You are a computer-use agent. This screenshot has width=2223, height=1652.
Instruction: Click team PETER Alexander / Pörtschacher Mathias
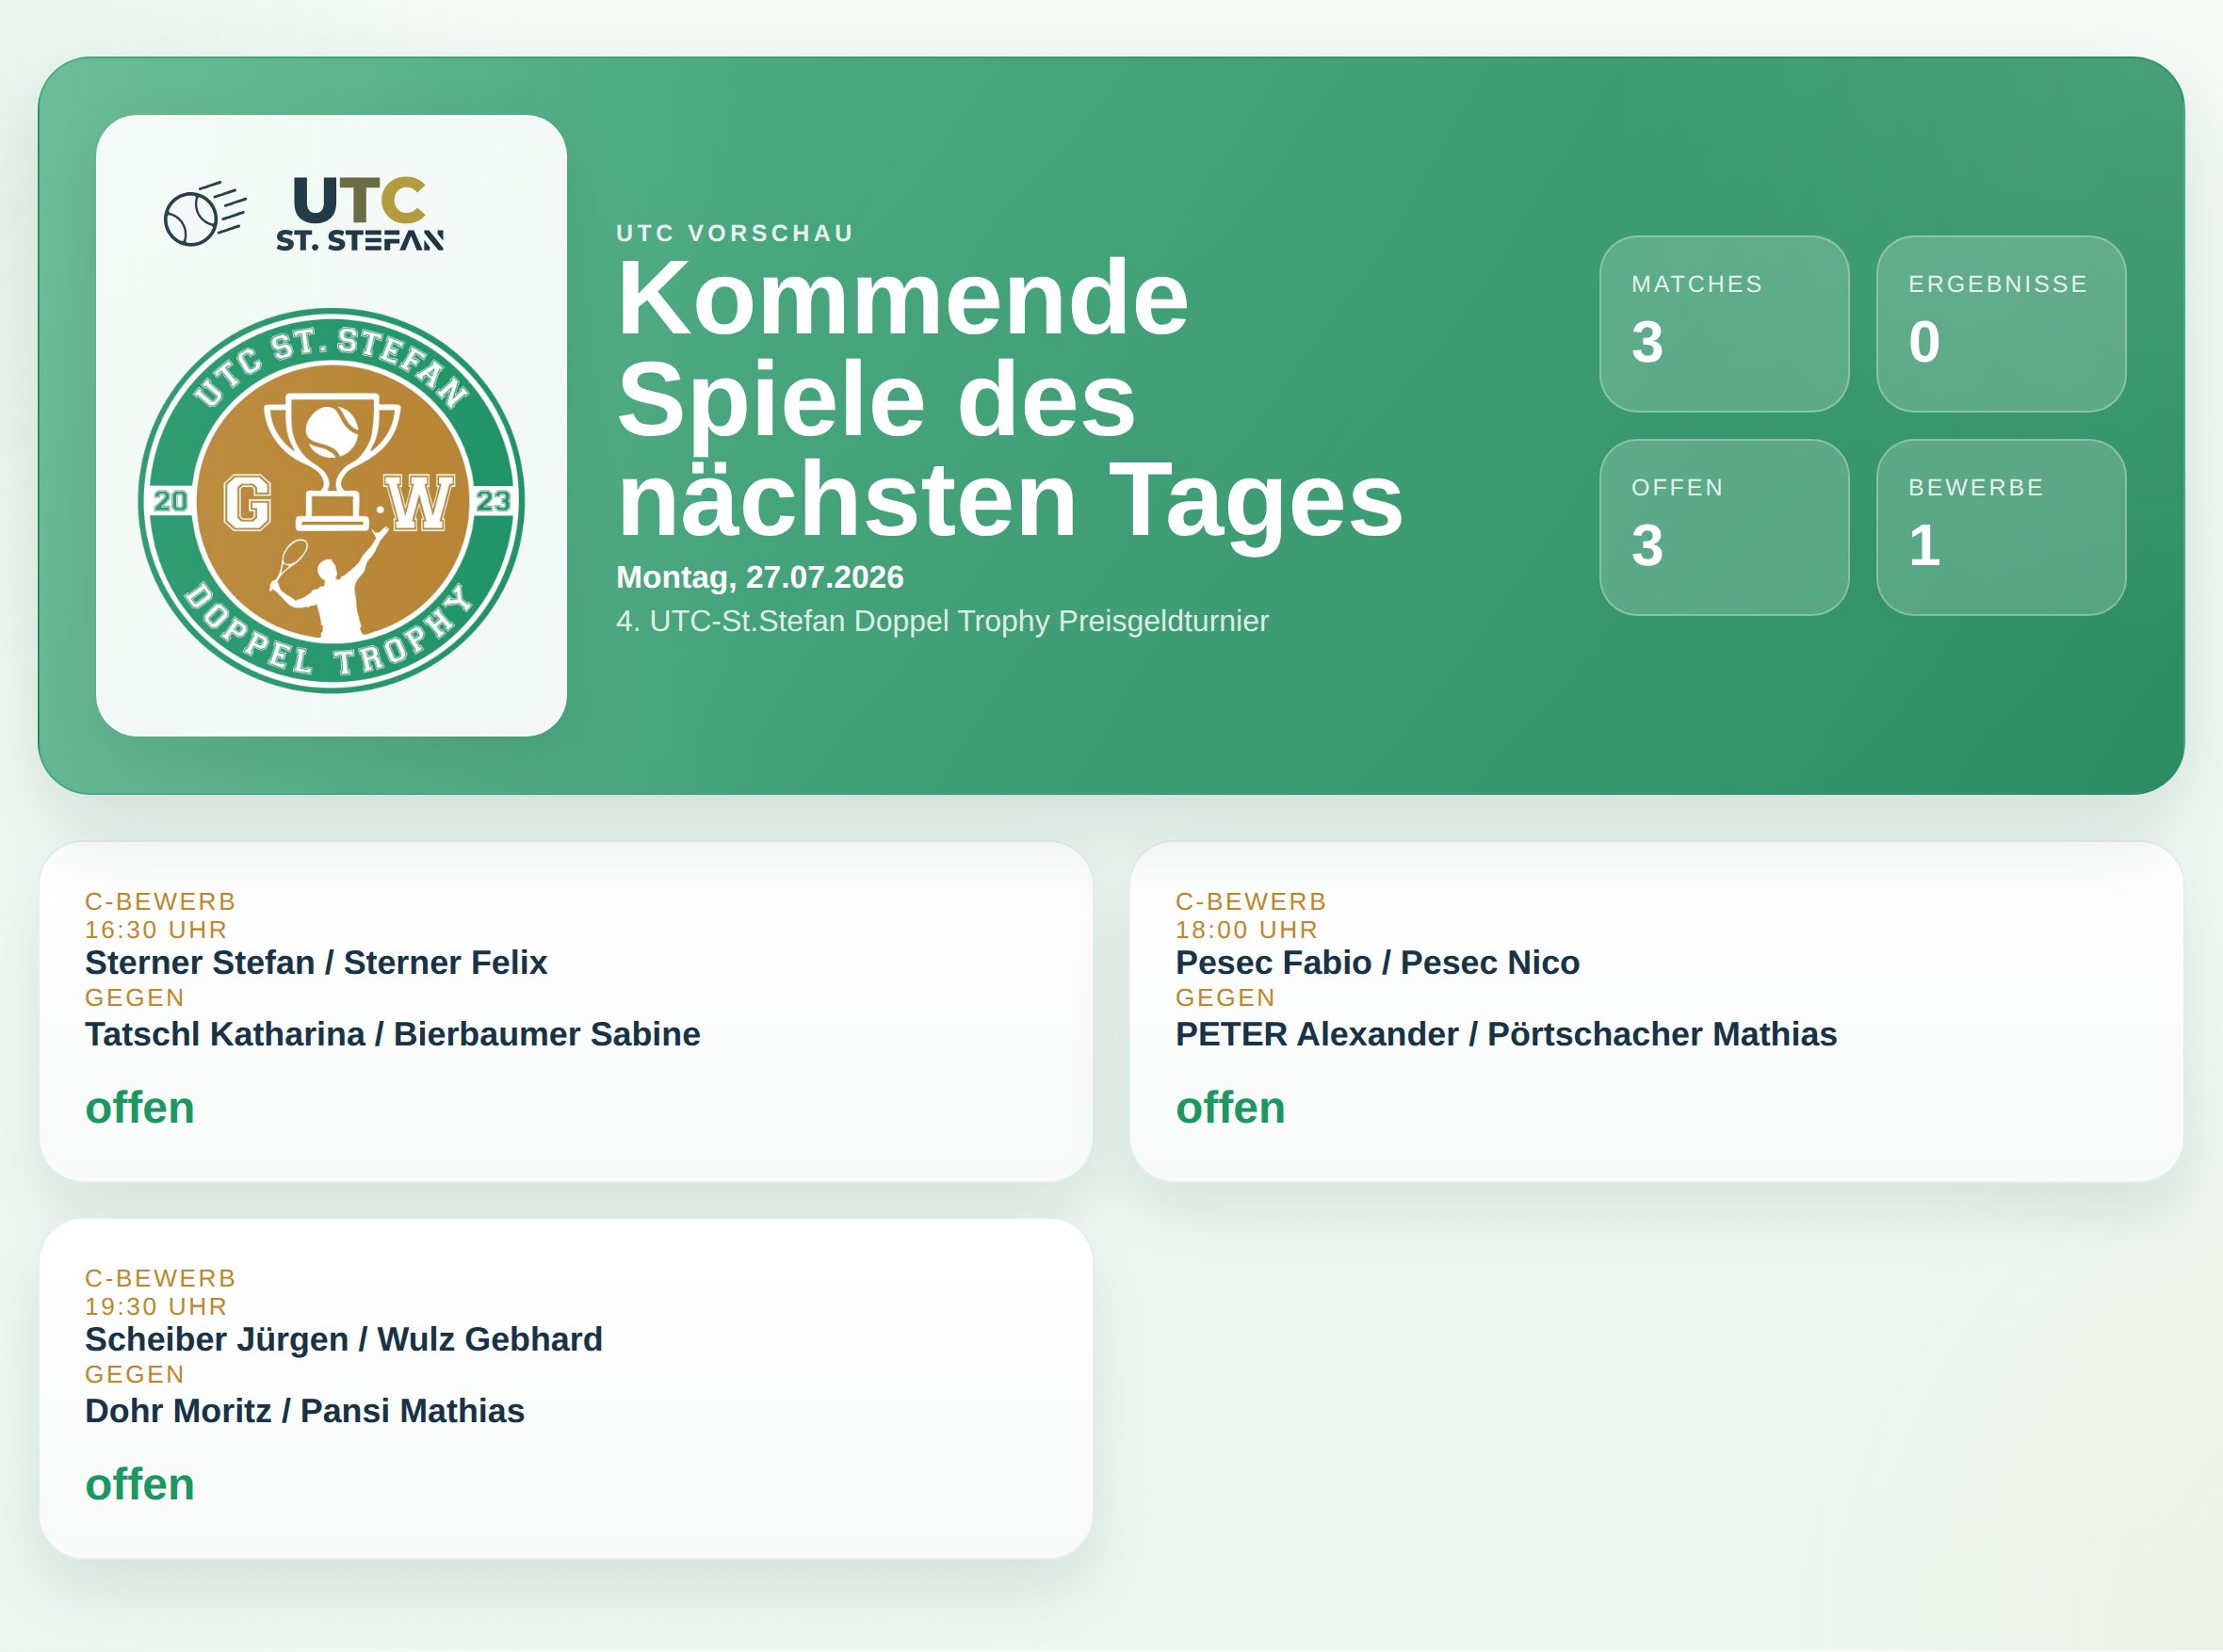(1506, 1034)
